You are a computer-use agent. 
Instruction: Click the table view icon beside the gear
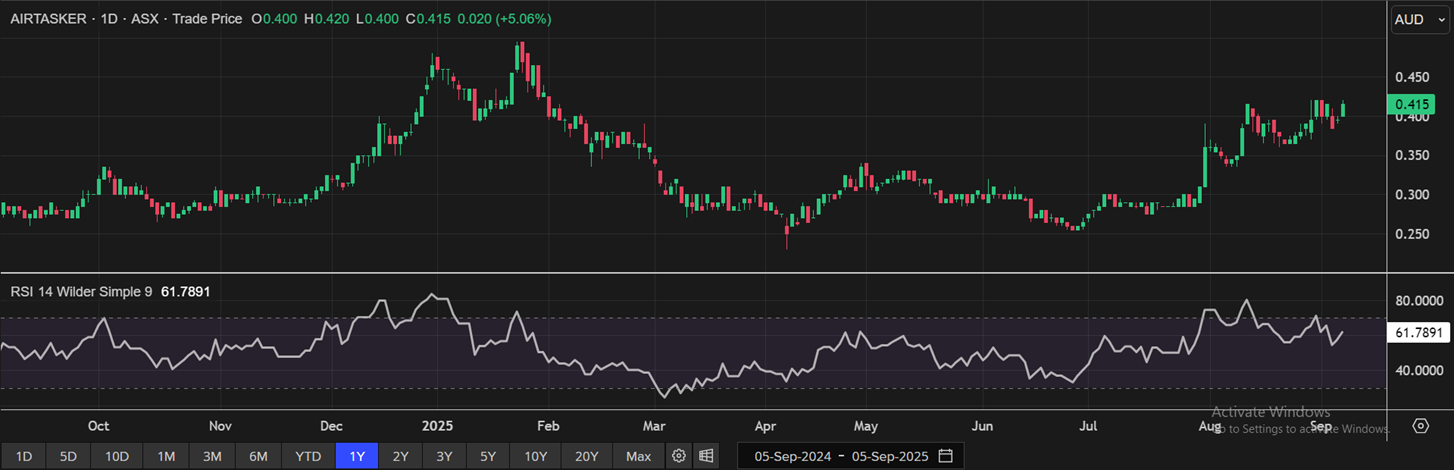coord(706,456)
